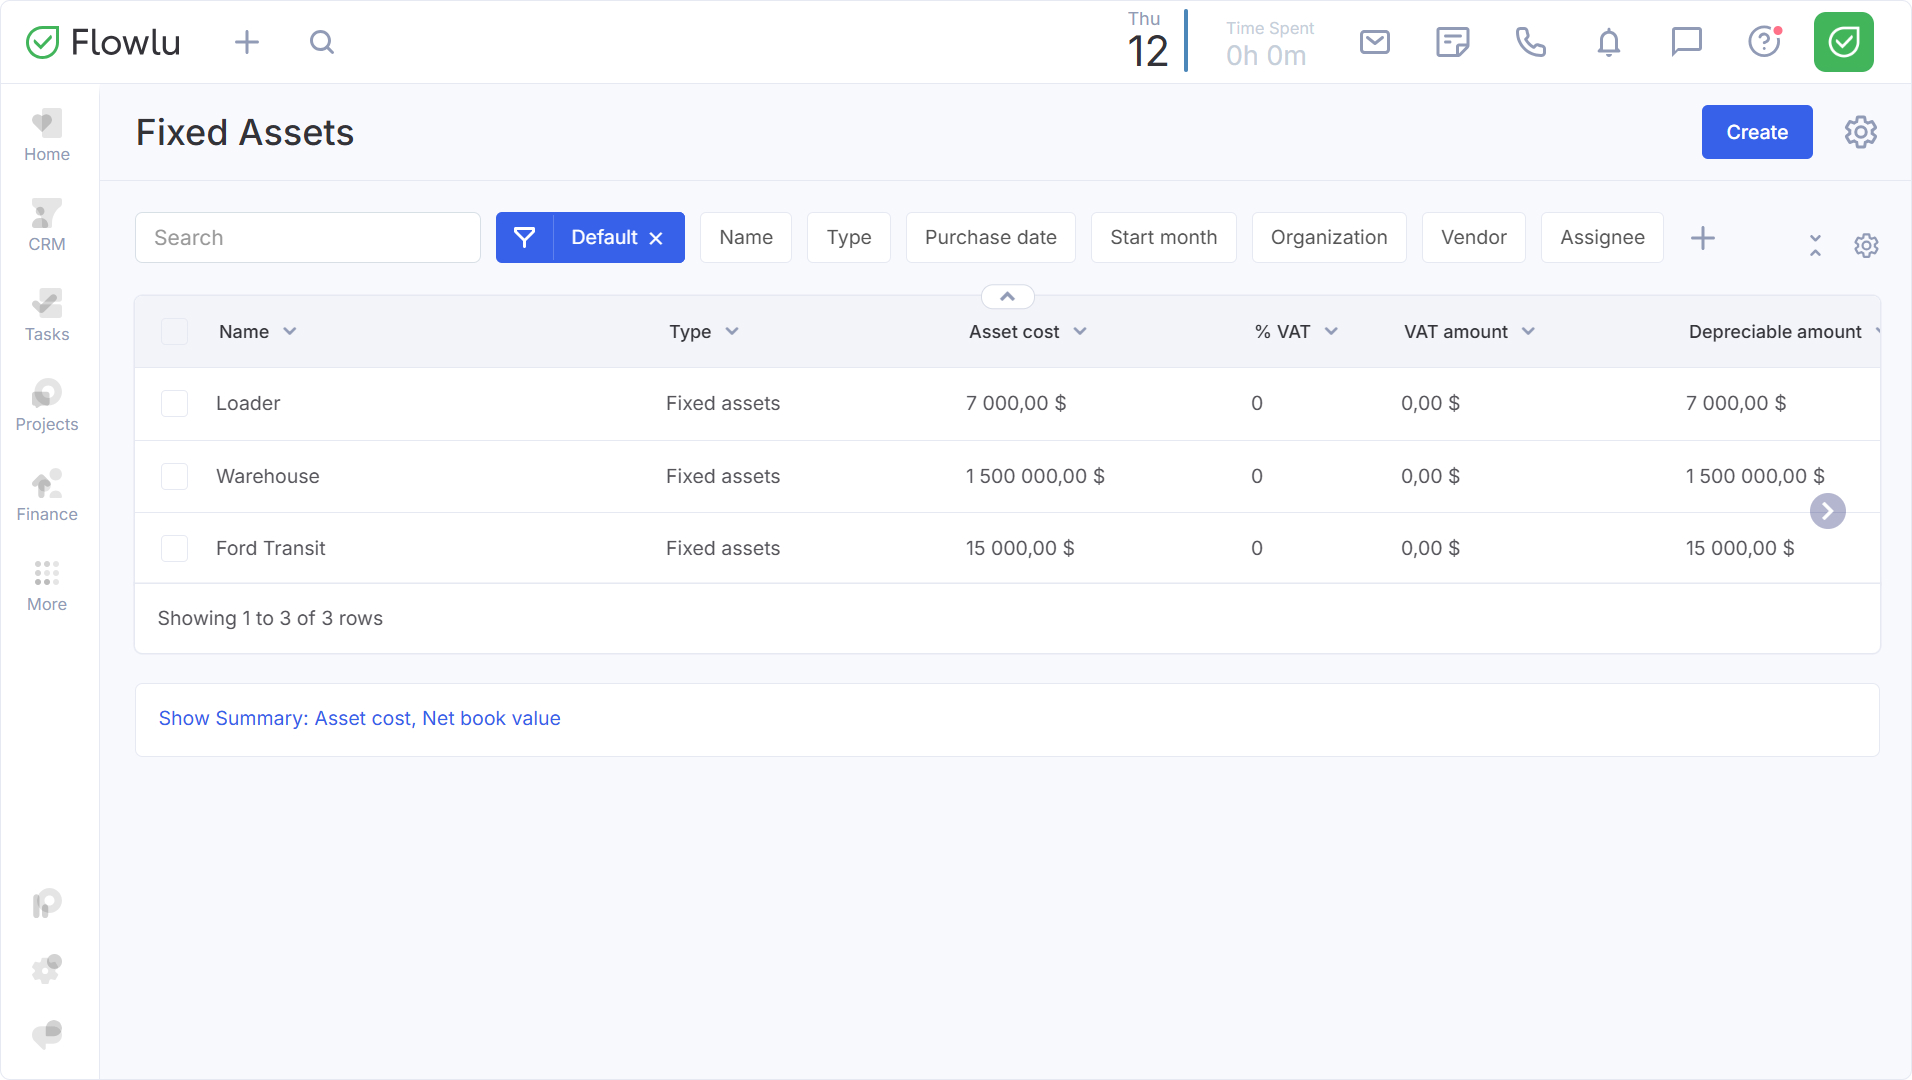Open Show Summary link
The image size is (1912, 1080).
pyautogui.click(x=359, y=719)
